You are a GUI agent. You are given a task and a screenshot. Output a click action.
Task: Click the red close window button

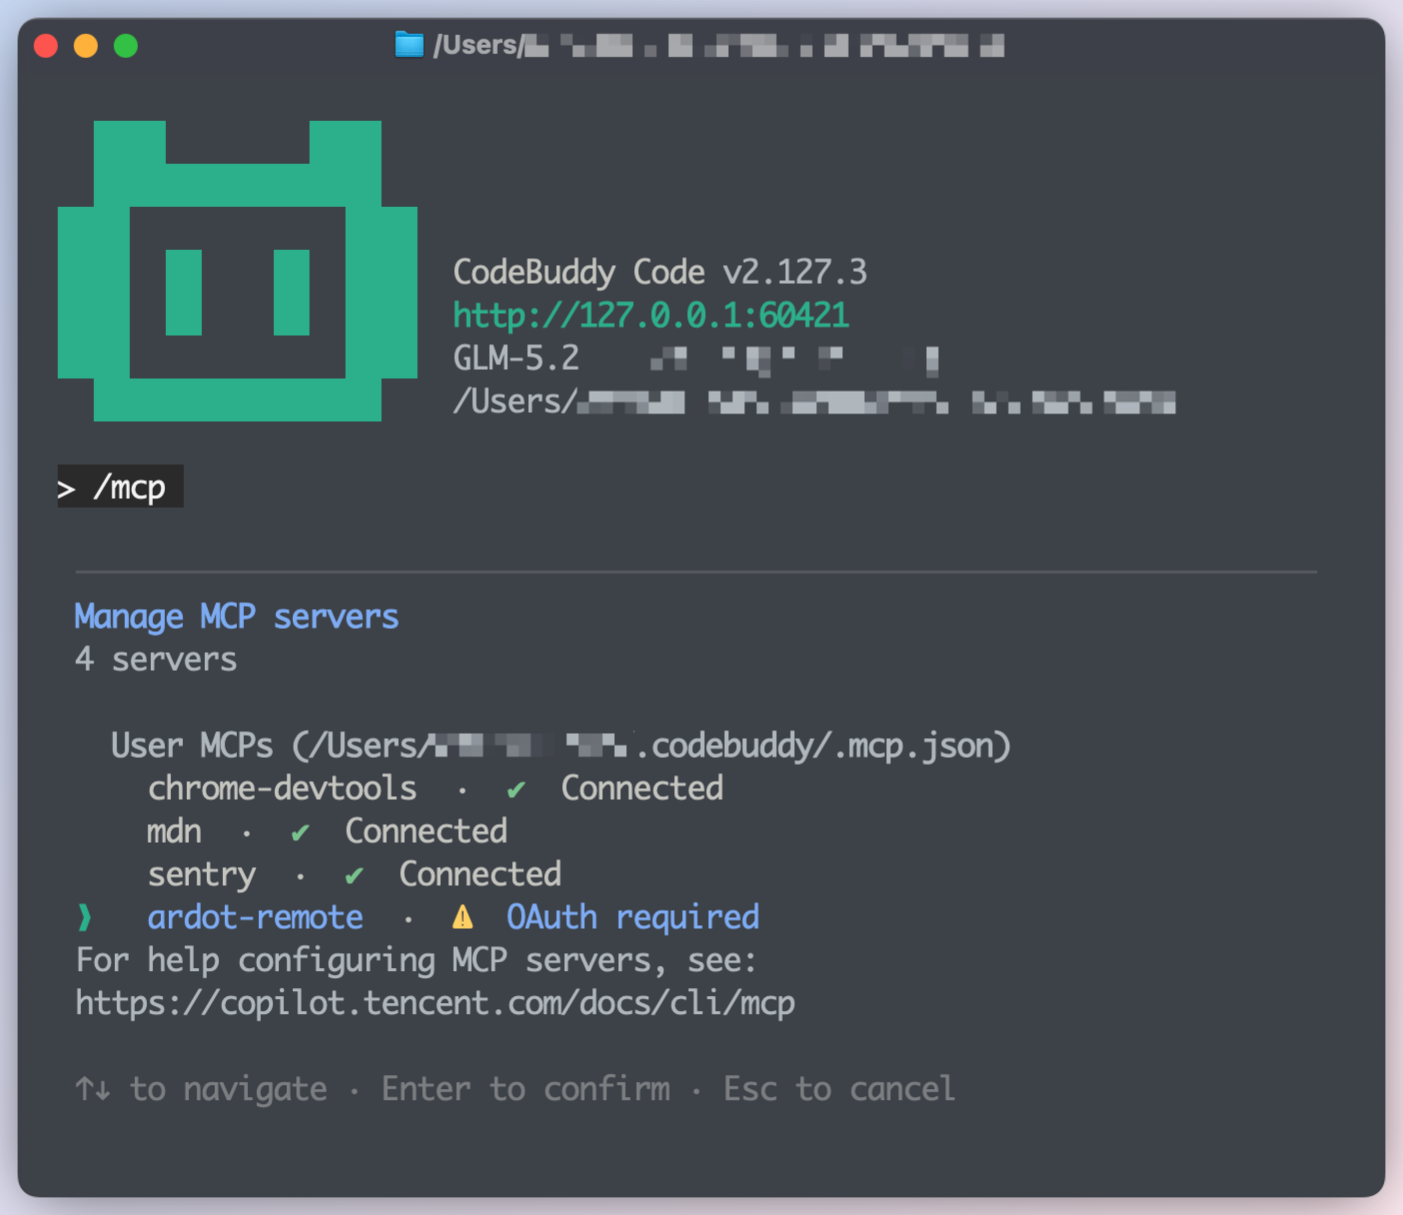tap(46, 46)
